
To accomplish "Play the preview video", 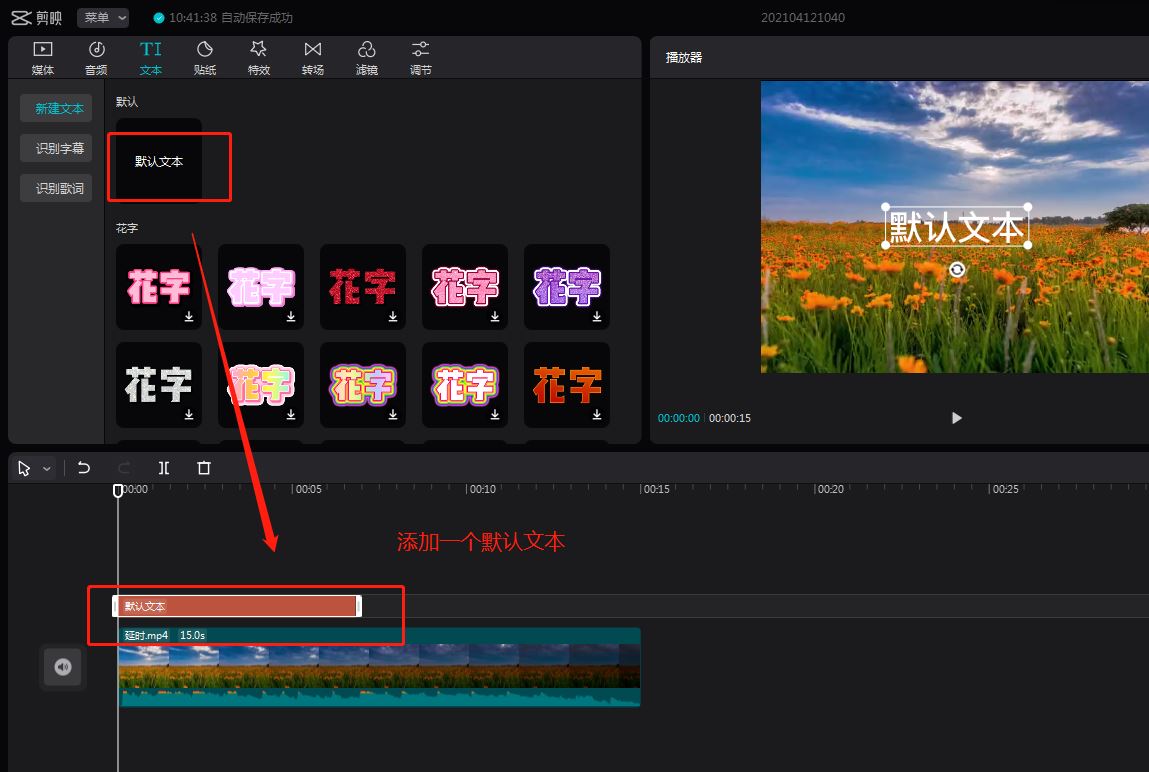I will pos(956,418).
